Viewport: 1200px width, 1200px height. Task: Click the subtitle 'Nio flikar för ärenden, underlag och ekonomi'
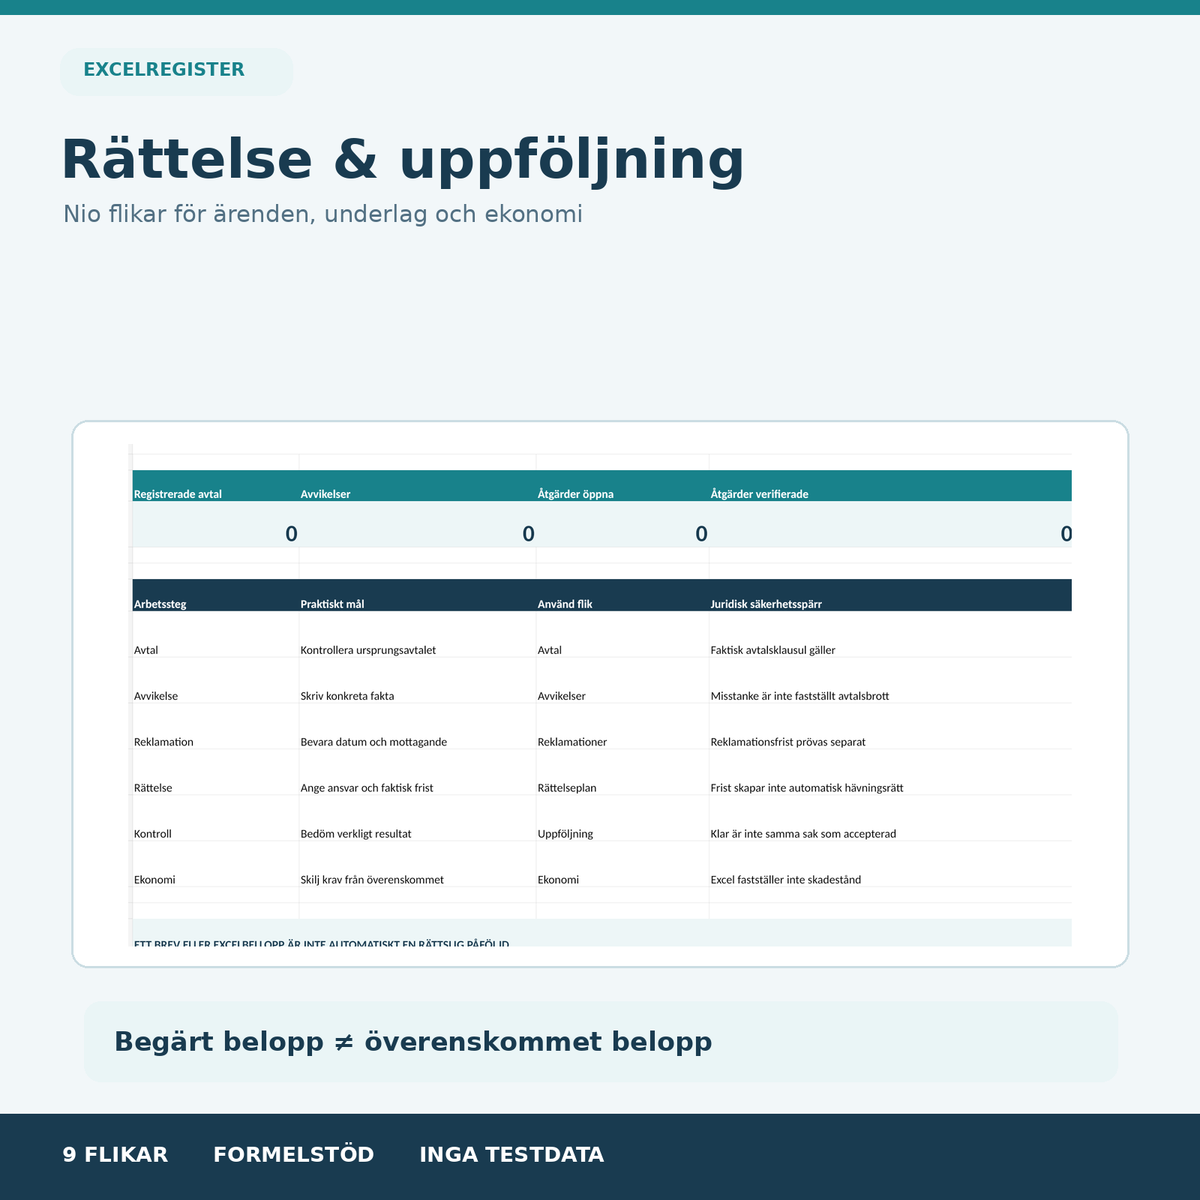click(323, 214)
